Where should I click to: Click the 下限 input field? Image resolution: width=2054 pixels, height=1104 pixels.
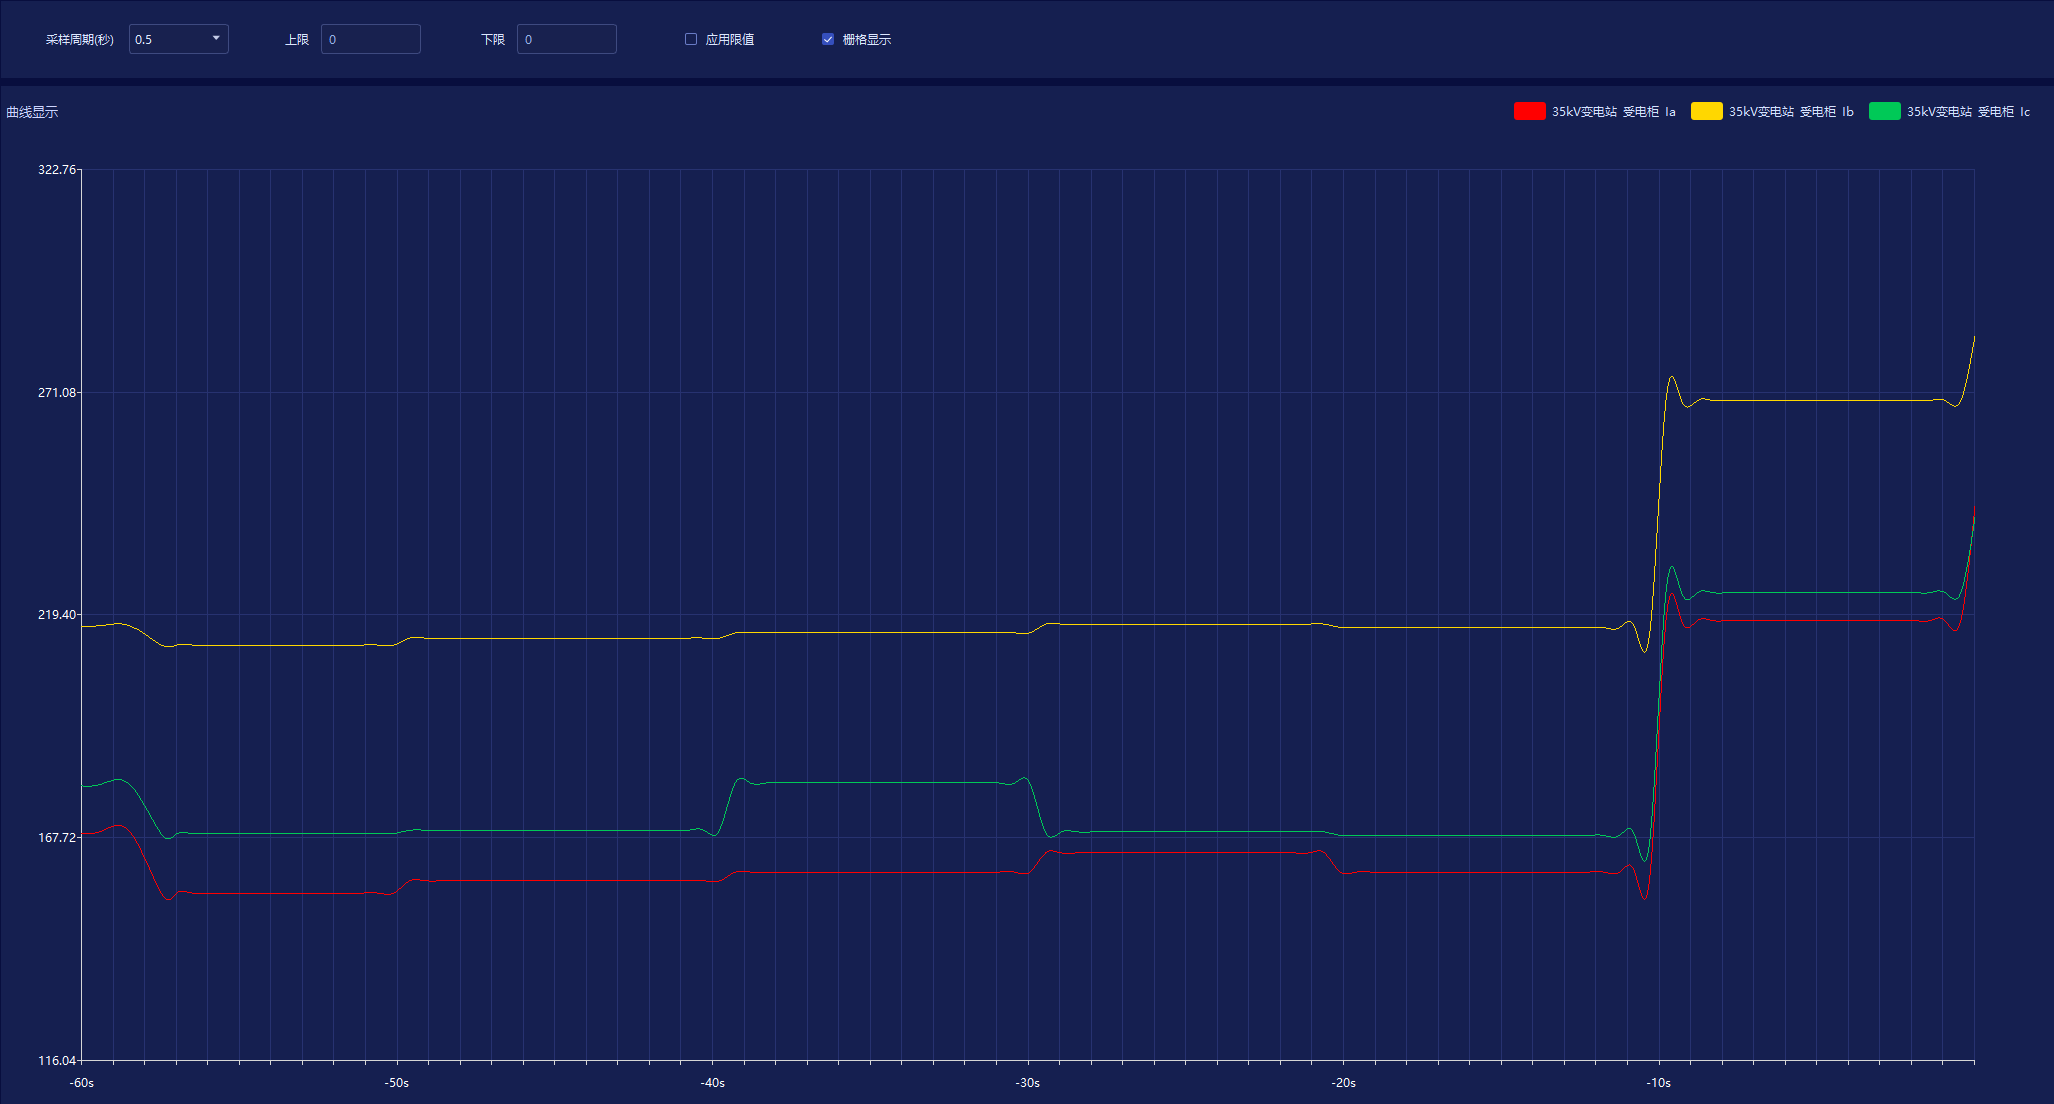click(566, 39)
